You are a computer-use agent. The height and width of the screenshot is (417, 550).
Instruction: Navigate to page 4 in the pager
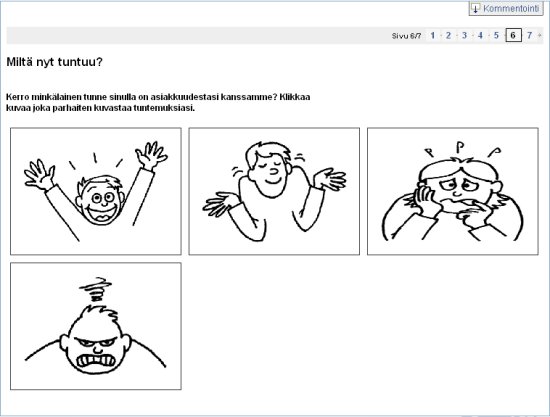coord(480,35)
